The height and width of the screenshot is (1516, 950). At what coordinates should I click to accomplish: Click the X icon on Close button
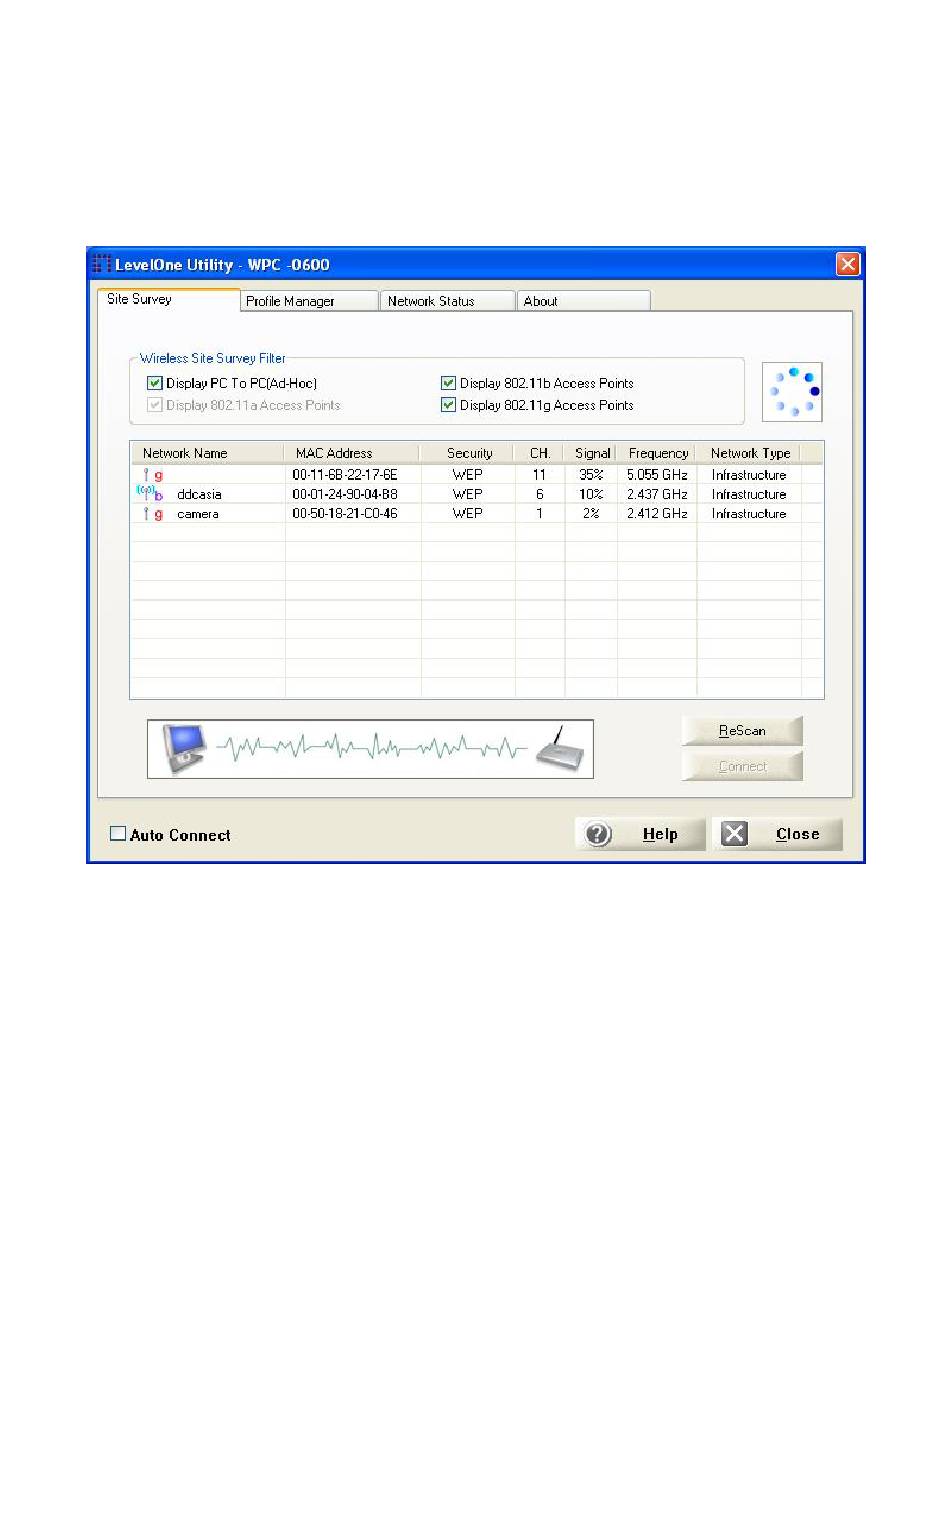point(735,834)
